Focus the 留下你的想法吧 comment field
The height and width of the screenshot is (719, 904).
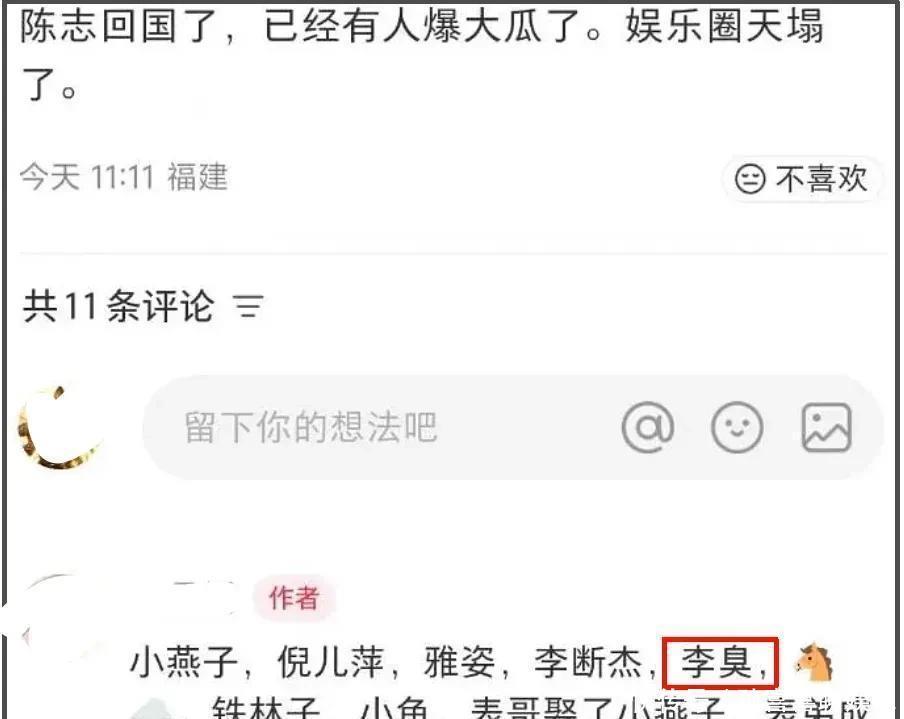513,427
